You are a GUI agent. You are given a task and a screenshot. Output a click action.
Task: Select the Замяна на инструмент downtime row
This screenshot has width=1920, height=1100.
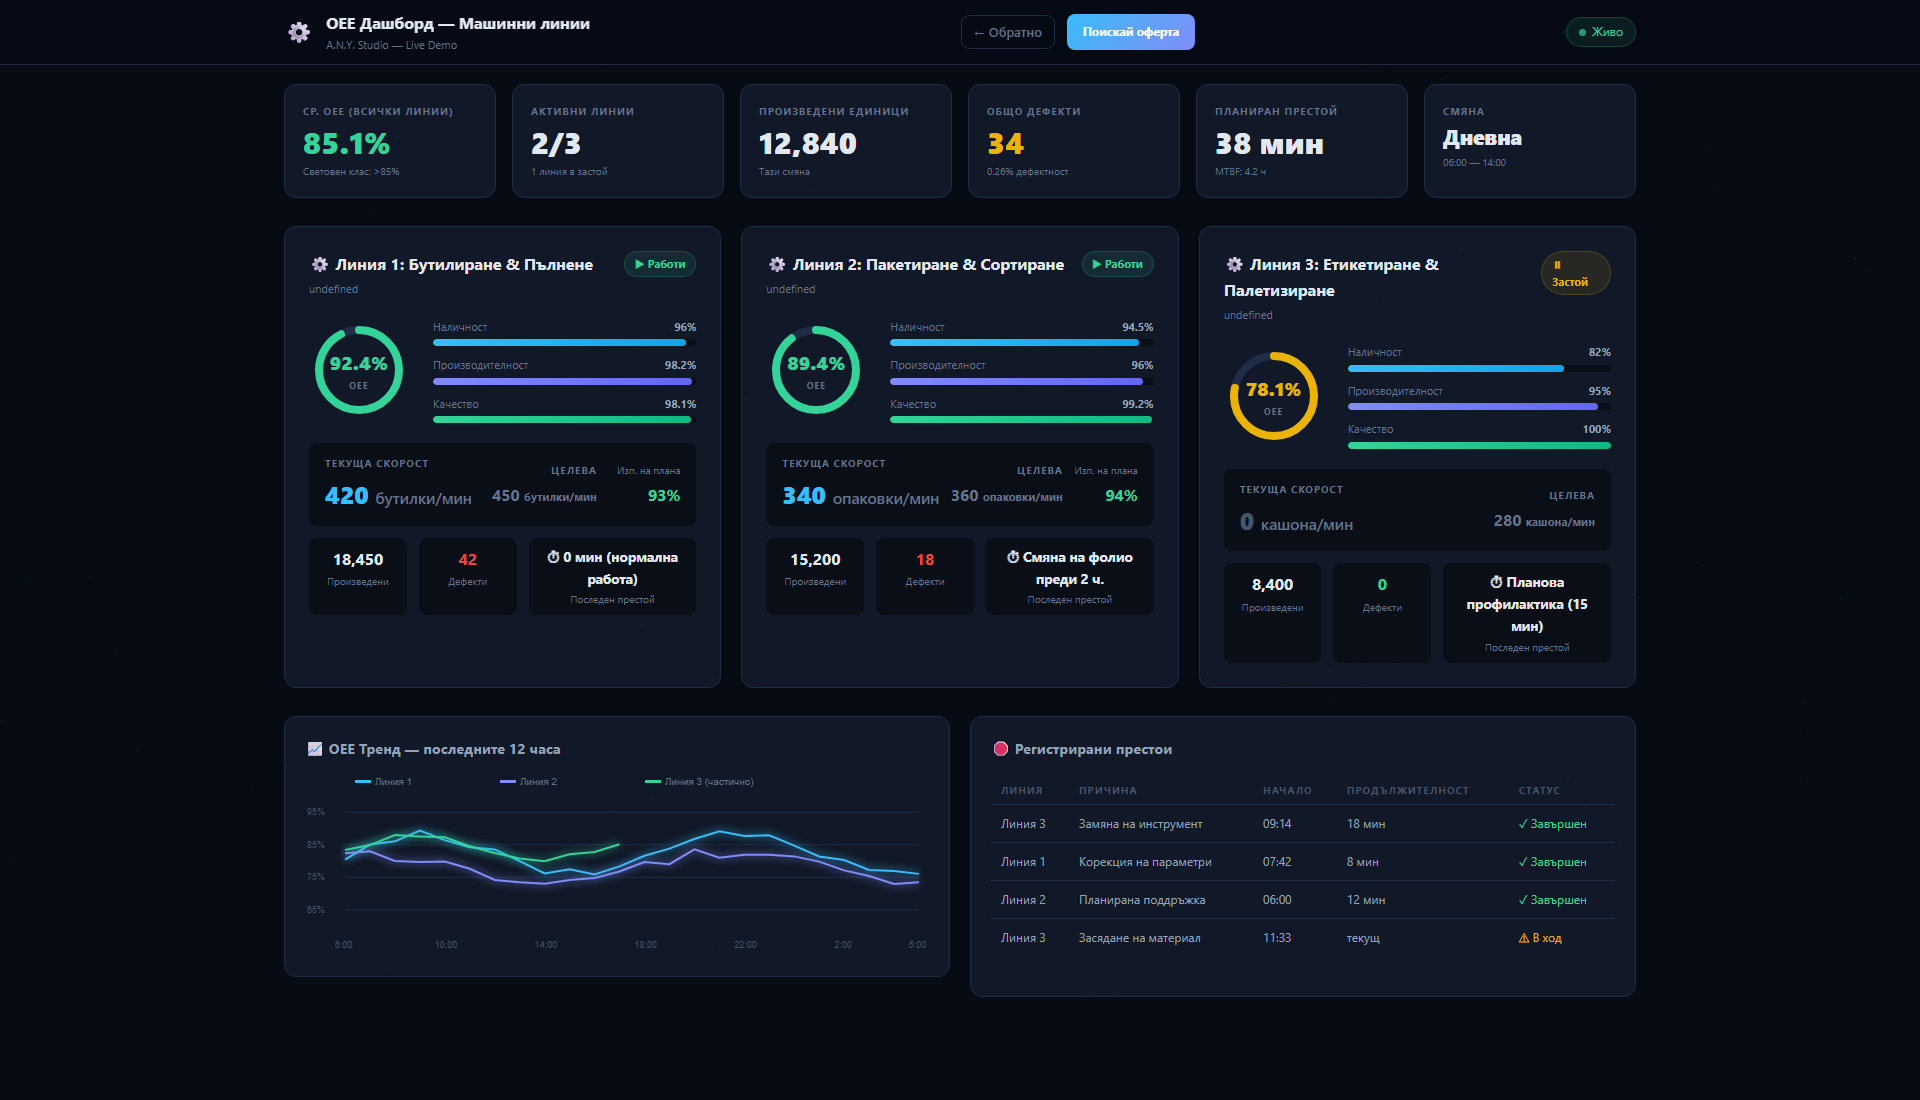[1303, 824]
